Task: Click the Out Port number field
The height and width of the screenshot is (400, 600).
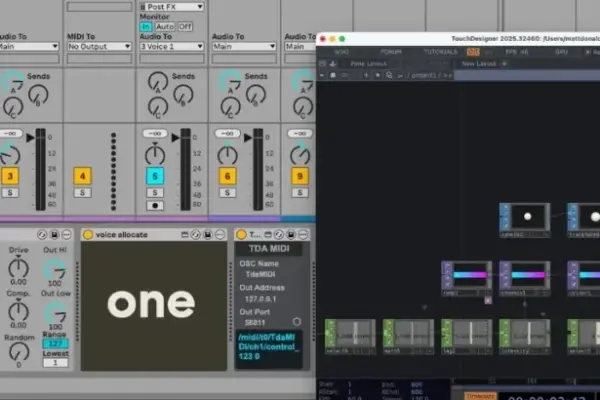Action: (255, 323)
